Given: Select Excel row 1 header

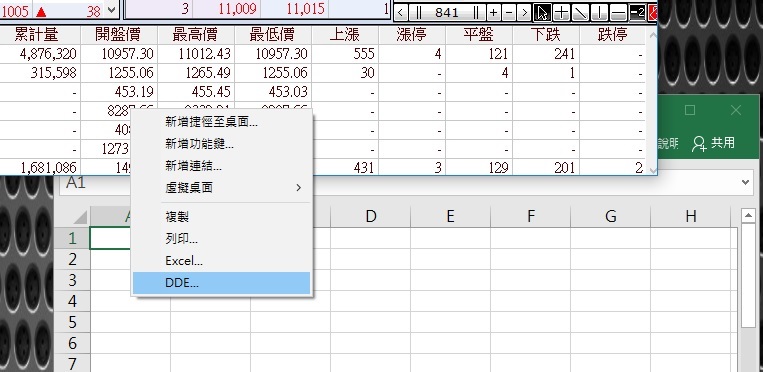Looking at the screenshot, I should tap(72, 238).
